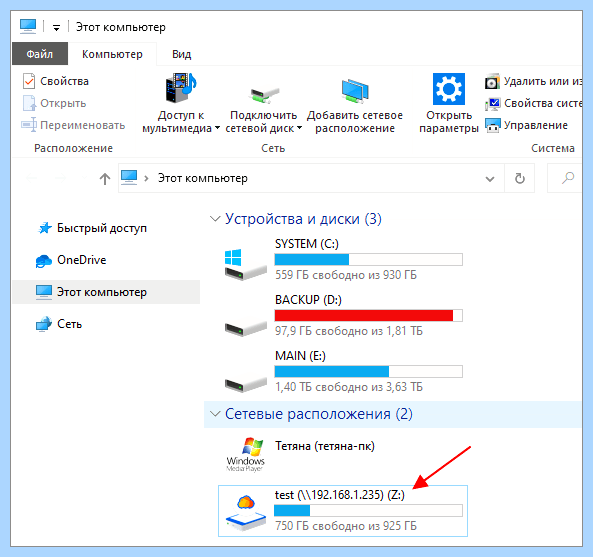Click 1,40 ТБ свободно из 3,63 ТБ text

coord(349,387)
